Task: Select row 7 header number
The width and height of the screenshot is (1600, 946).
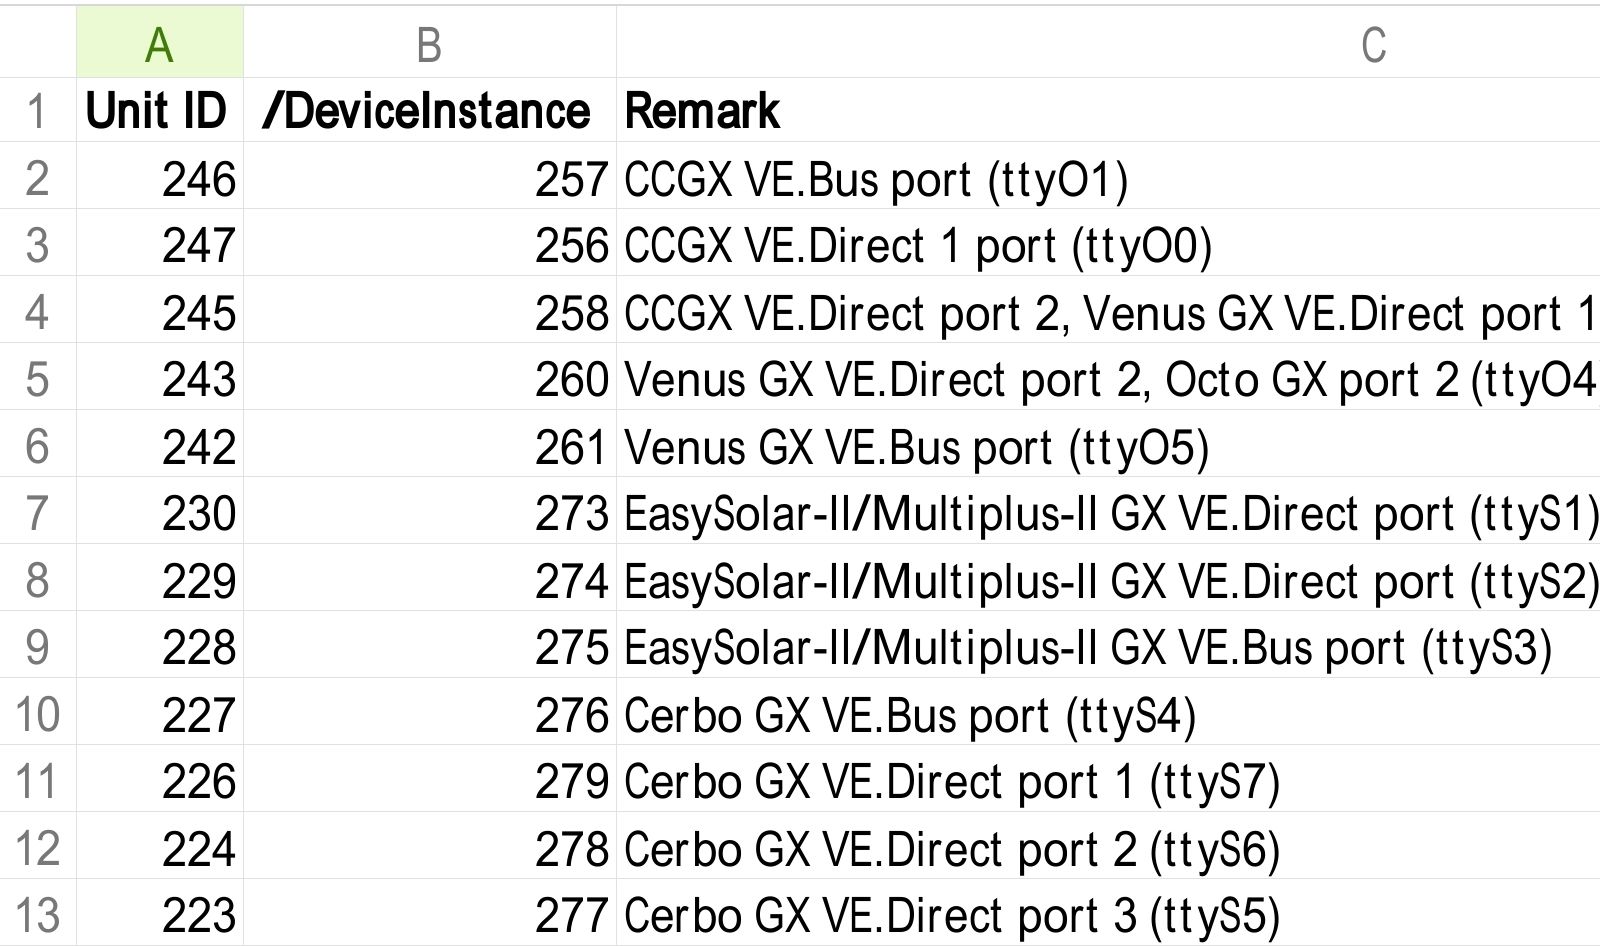Action: pyautogui.click(x=37, y=513)
